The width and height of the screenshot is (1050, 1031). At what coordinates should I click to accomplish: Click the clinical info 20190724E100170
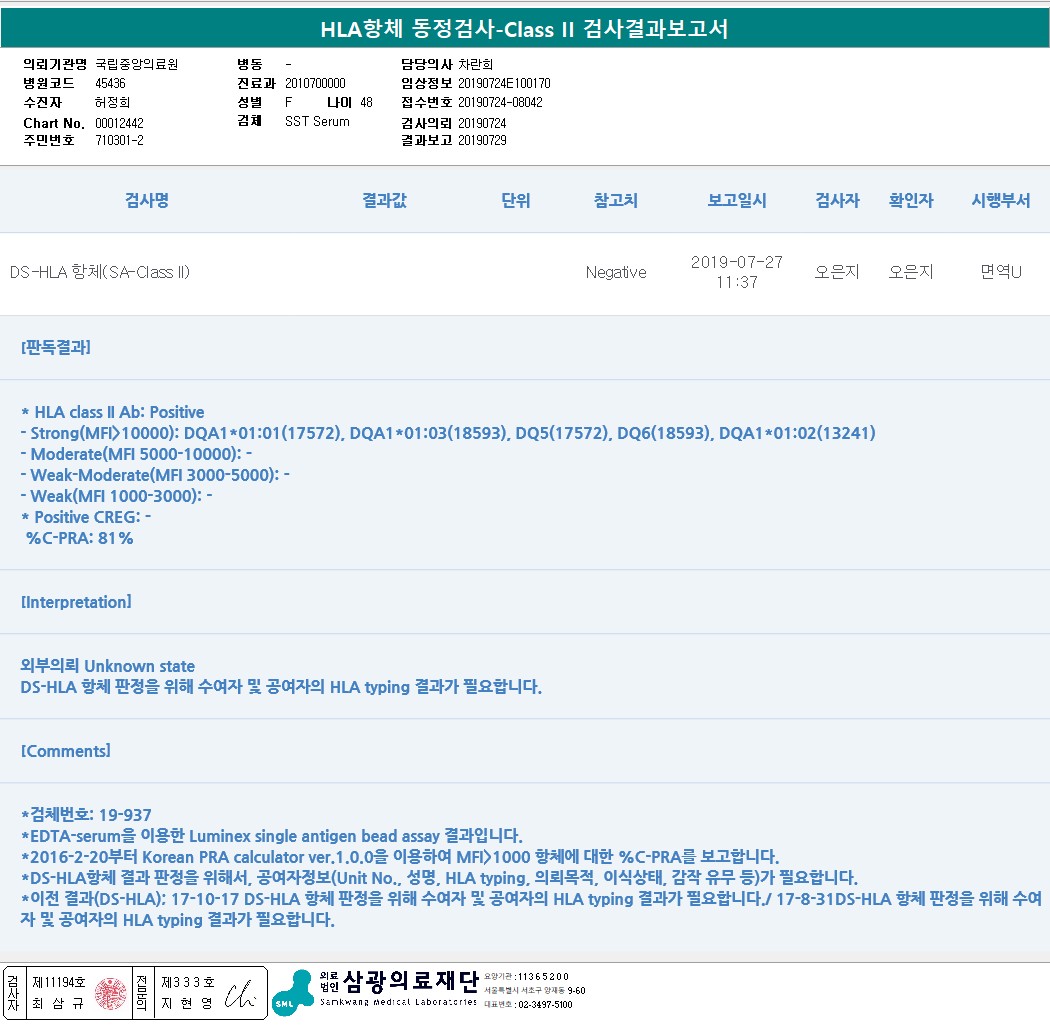[x=504, y=83]
